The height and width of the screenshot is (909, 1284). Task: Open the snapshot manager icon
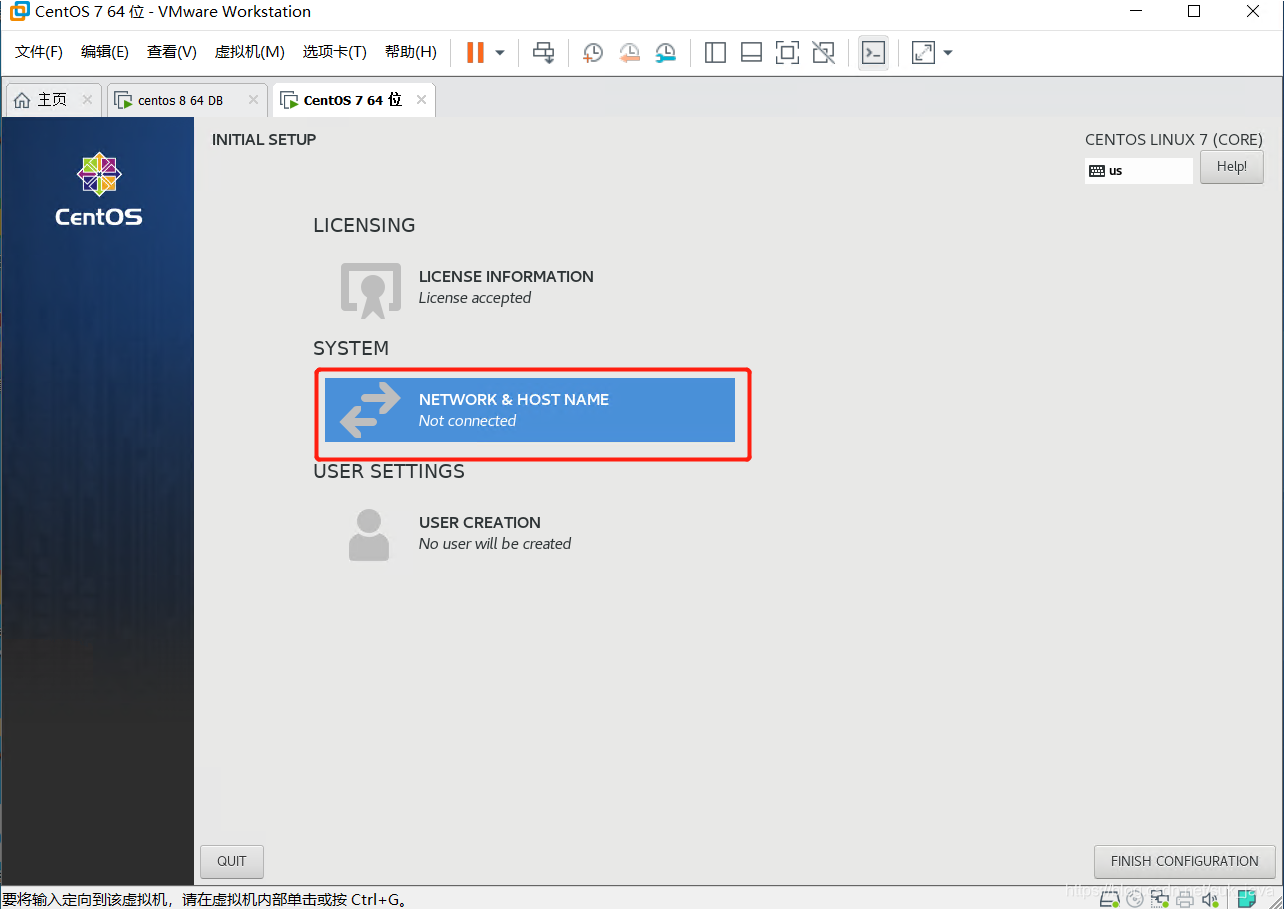(x=665, y=52)
